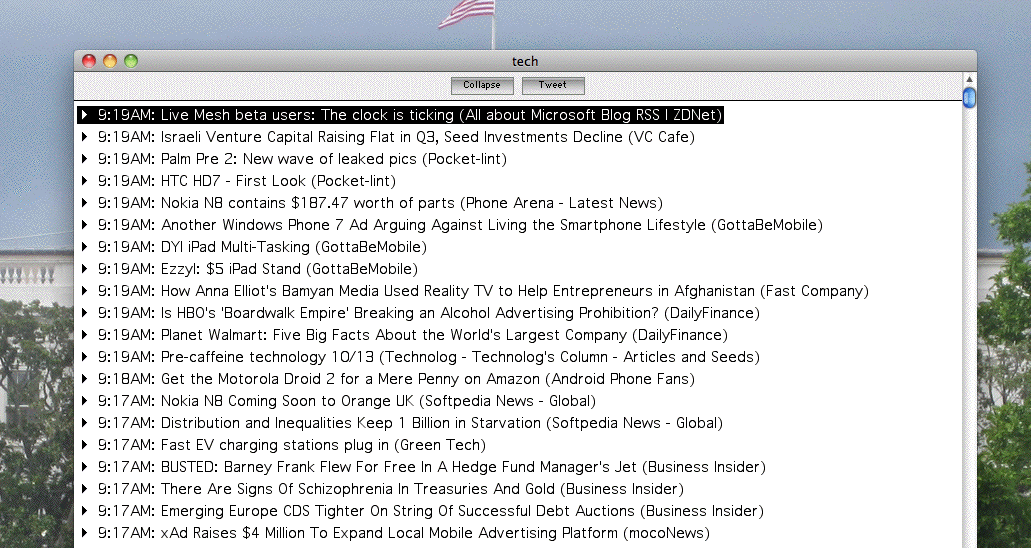Expand the Live Mesh beta users item
The height and width of the screenshot is (548, 1031).
click(86, 115)
